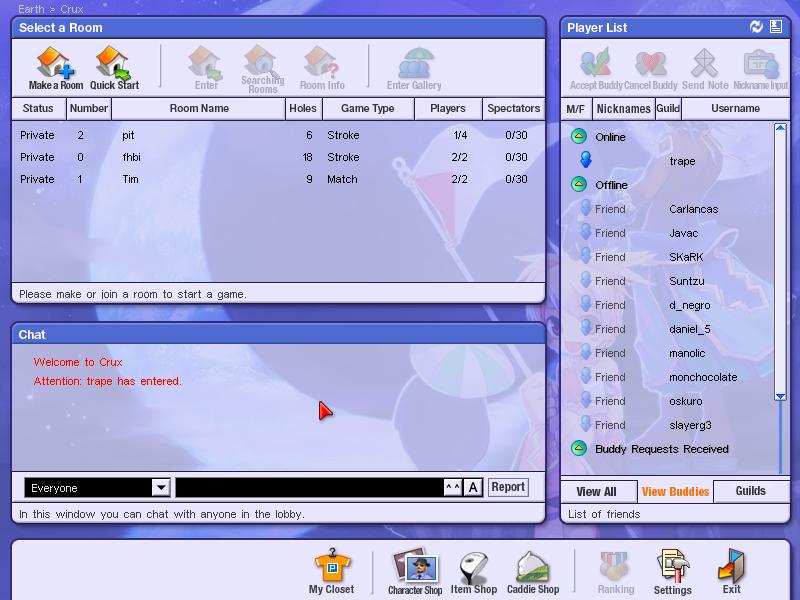Switch to the Guilds tab
Image resolution: width=800 pixels, height=600 pixels.
(751, 491)
